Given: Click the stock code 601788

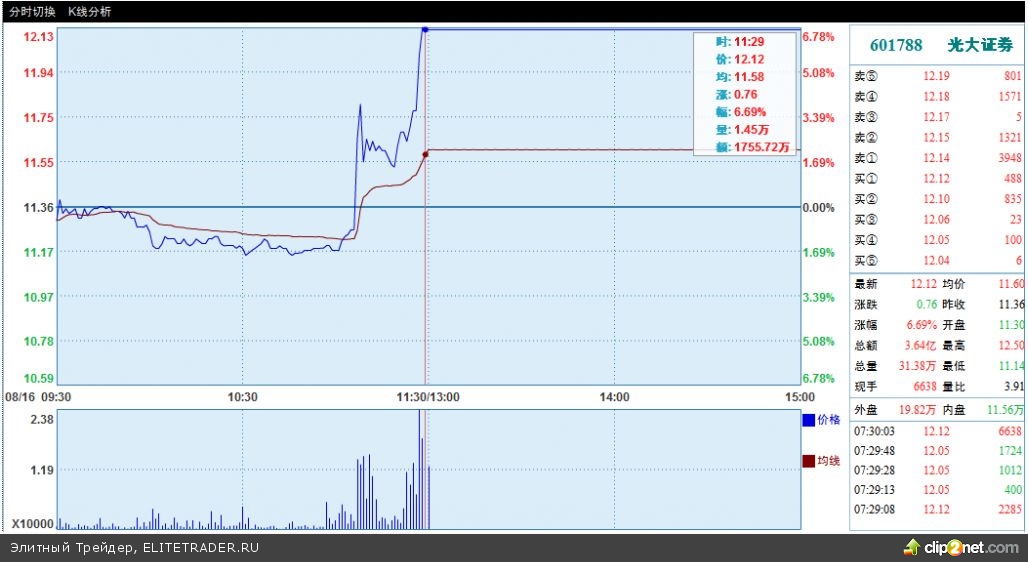Looking at the screenshot, I should click(889, 46).
